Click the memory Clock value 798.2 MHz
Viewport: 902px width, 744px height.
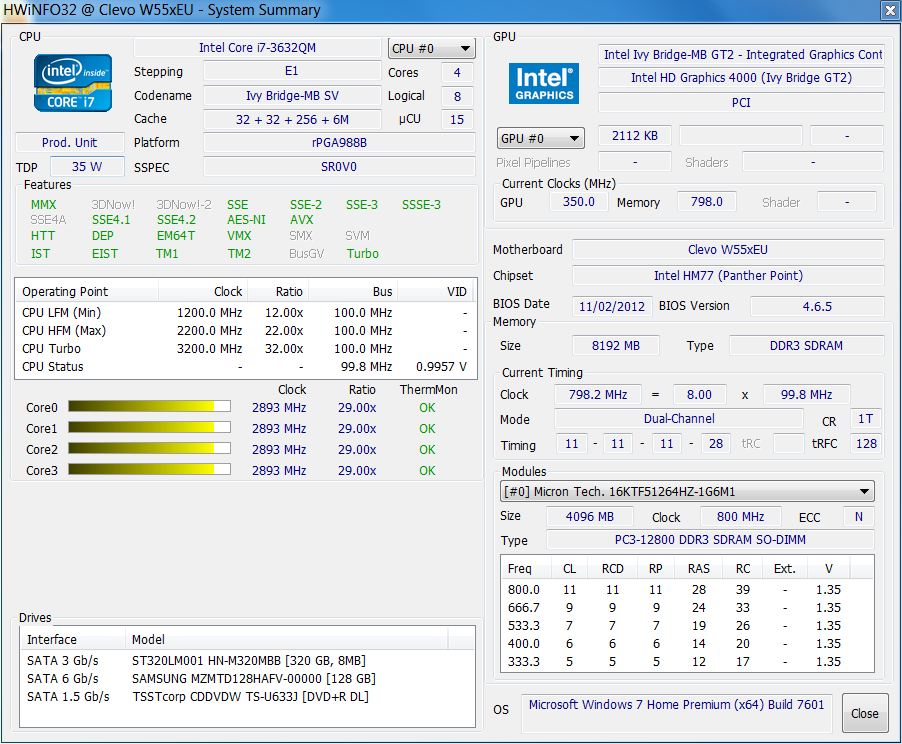pos(598,394)
